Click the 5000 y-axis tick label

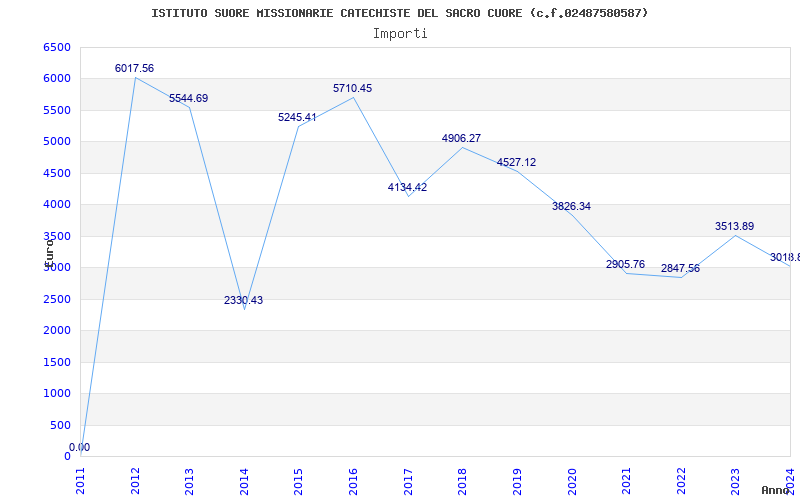(57, 141)
